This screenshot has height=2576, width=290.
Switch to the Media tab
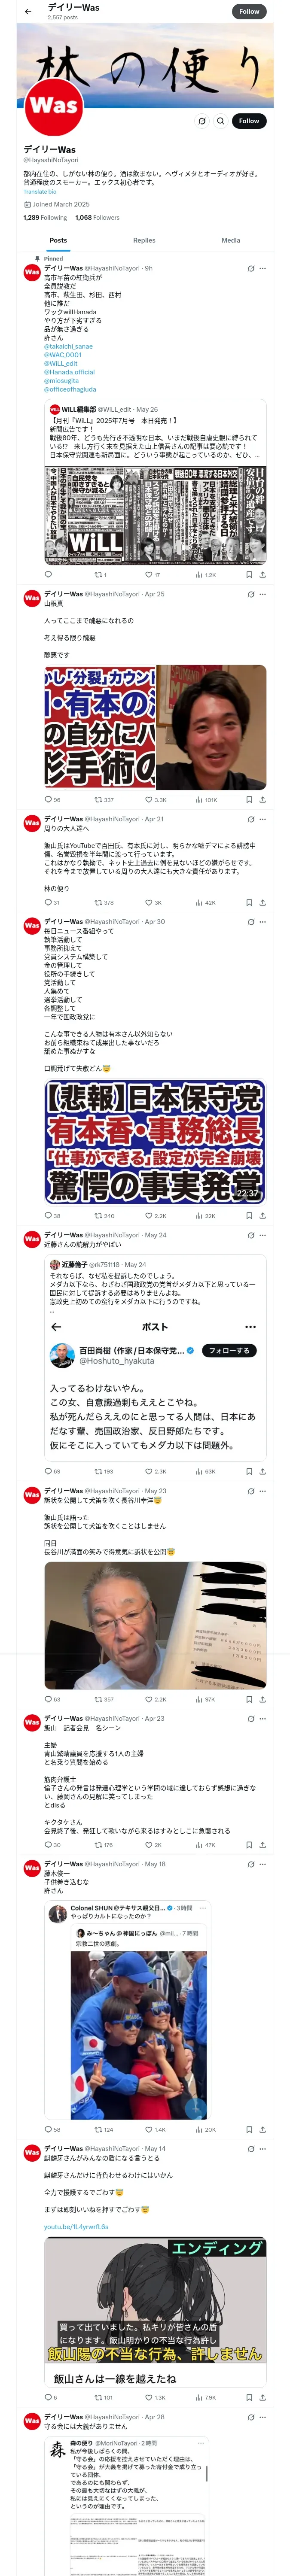[x=231, y=240]
